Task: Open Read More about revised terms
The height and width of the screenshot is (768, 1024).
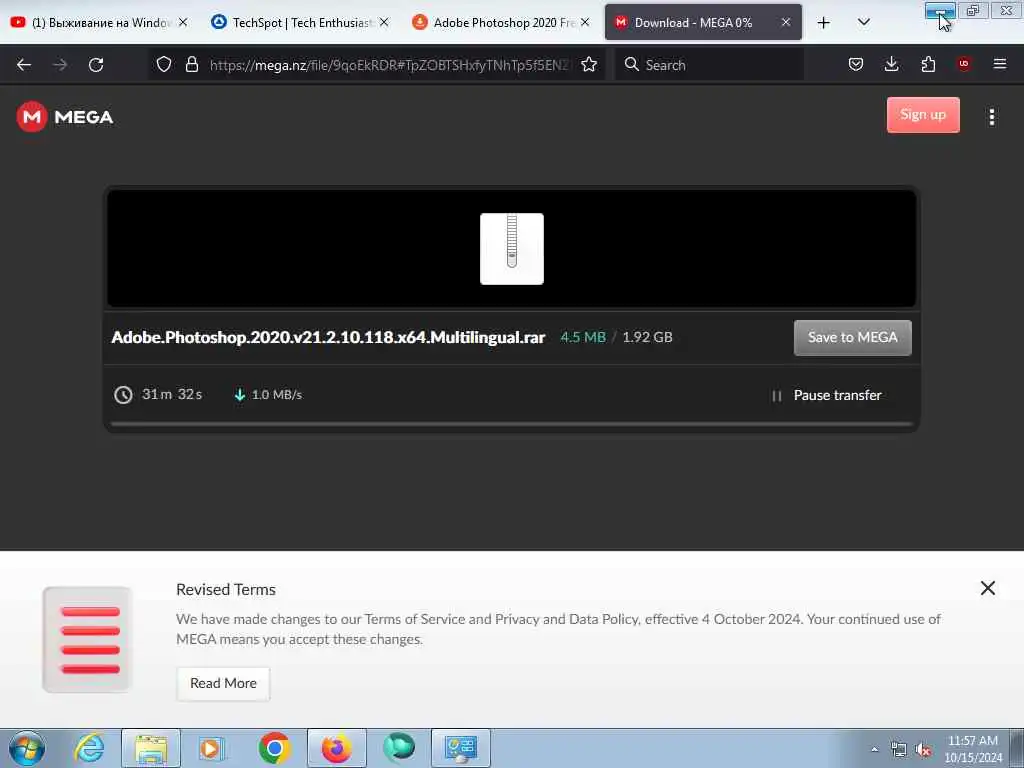Action: (223, 684)
